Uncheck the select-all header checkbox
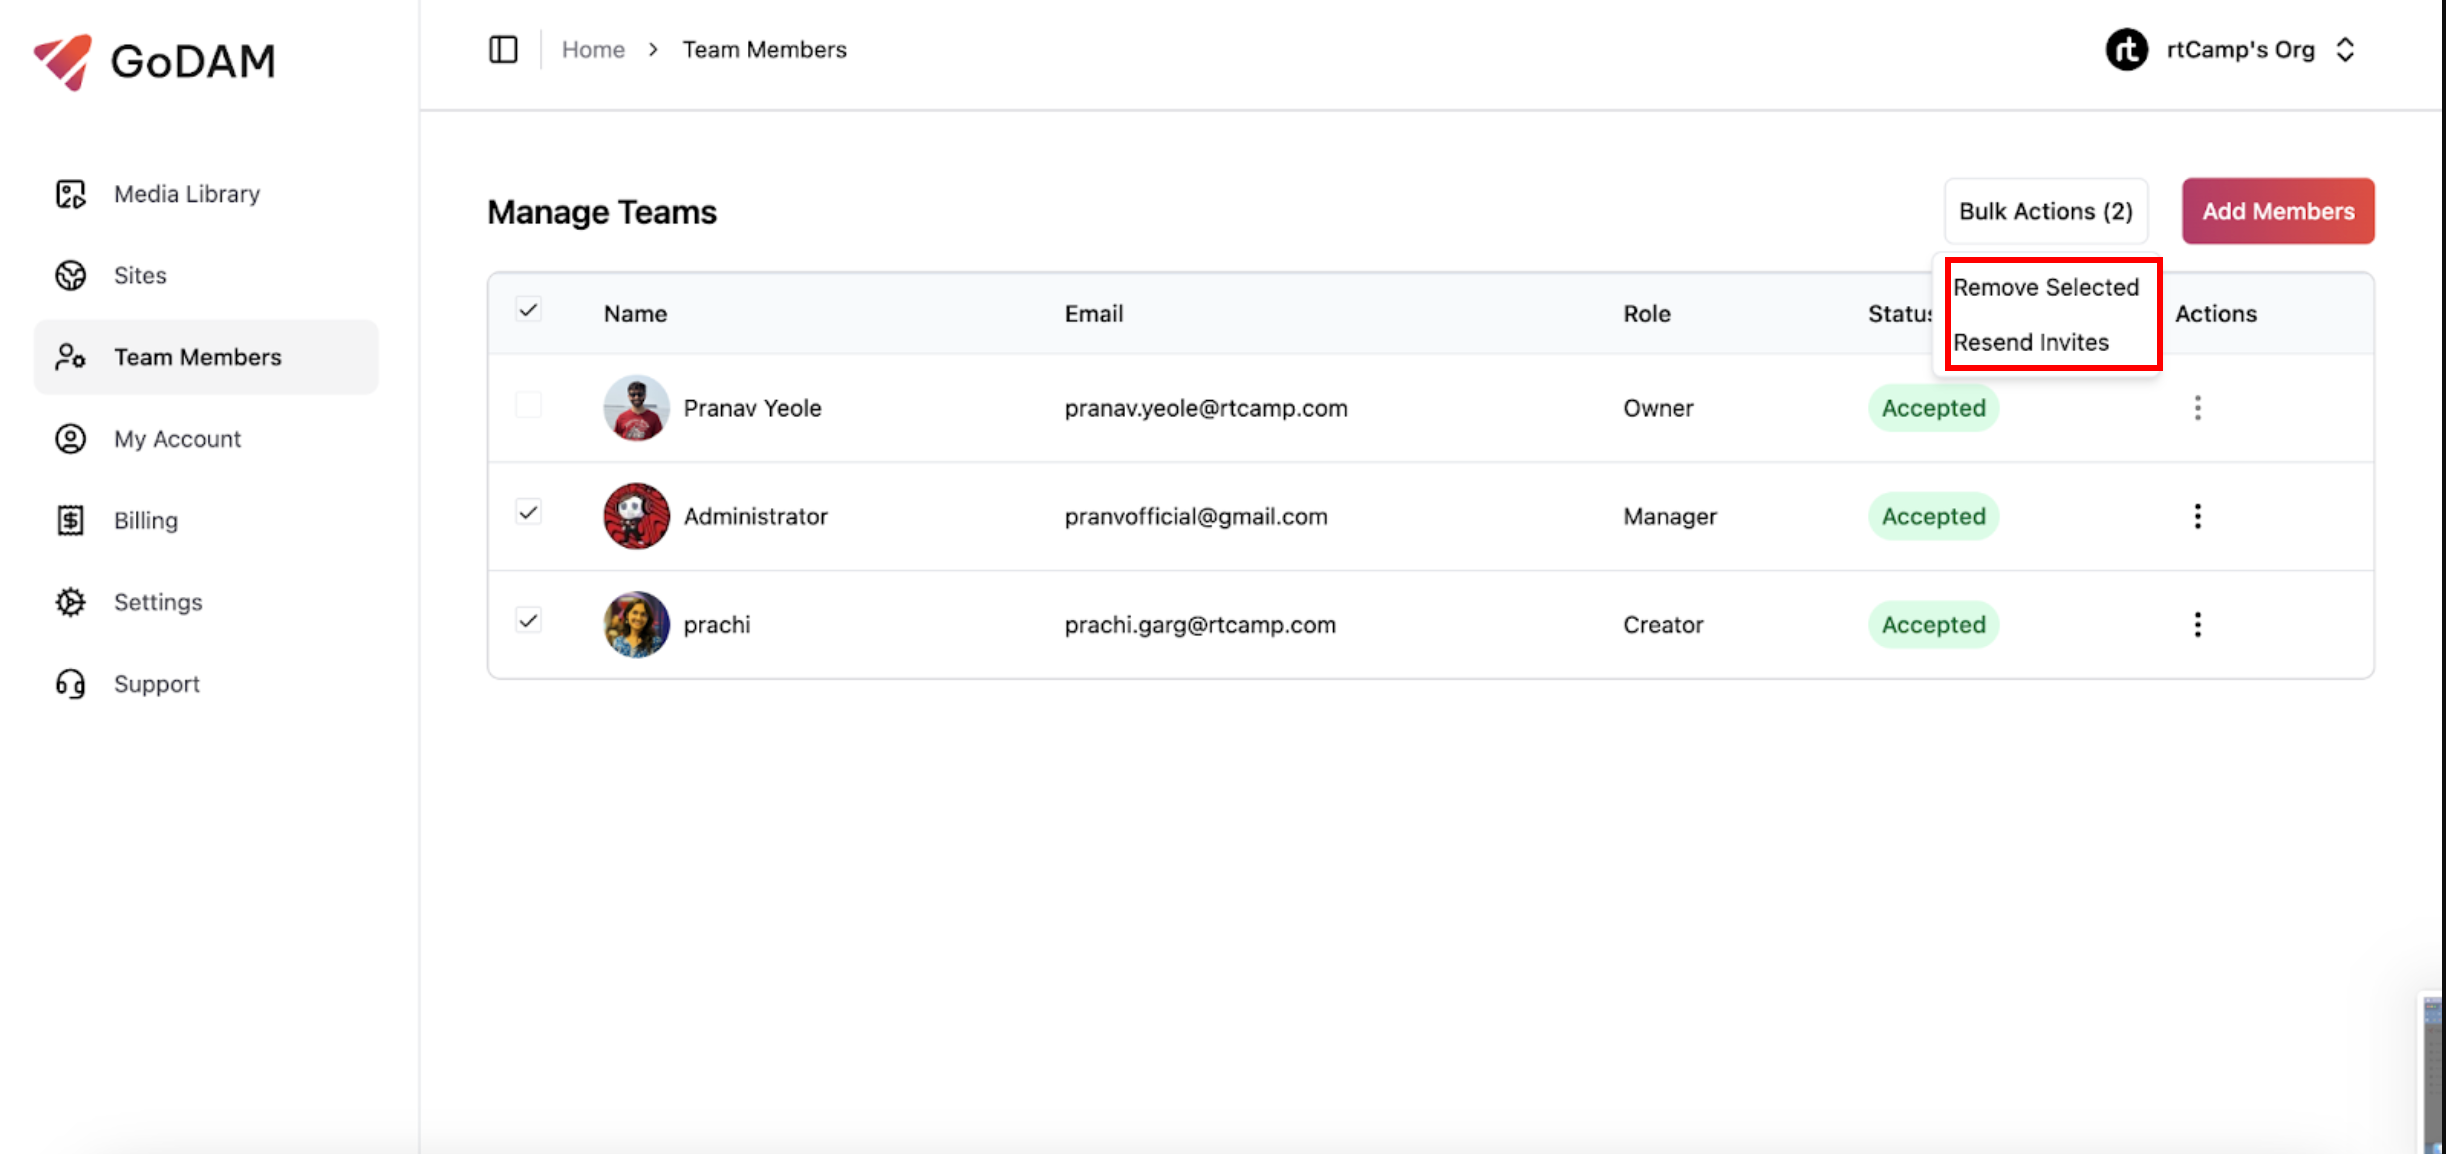The height and width of the screenshot is (1154, 2446). [x=529, y=310]
